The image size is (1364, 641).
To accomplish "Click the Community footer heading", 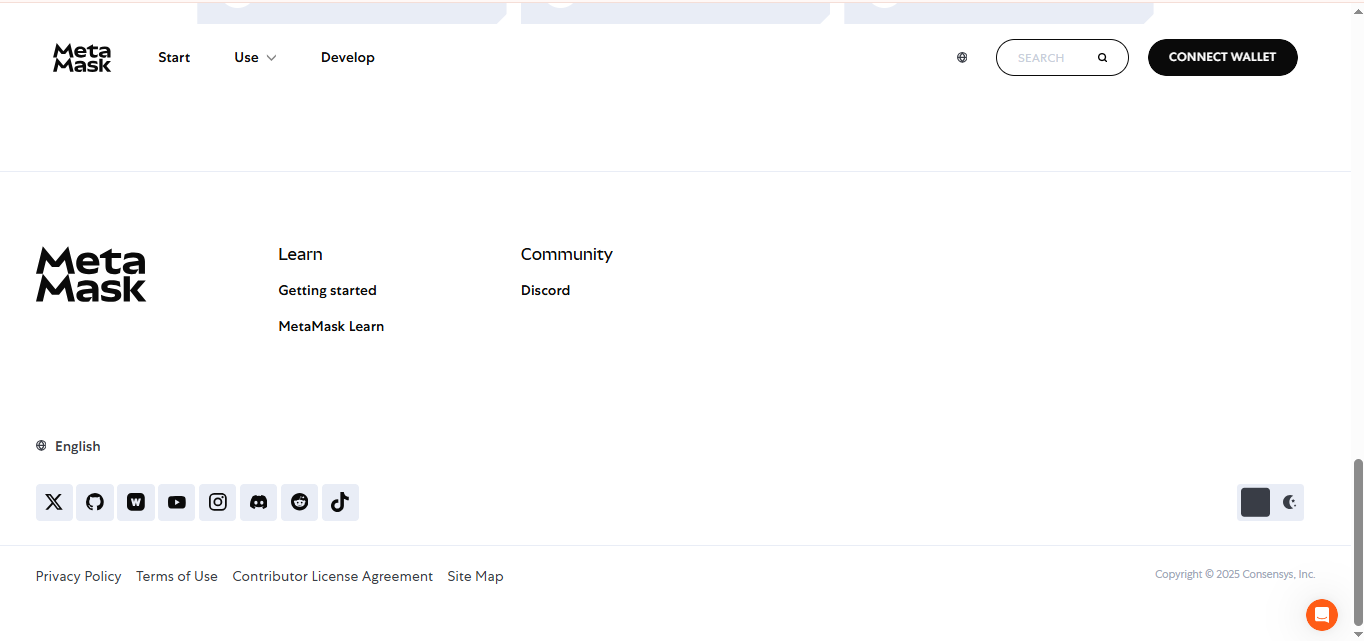I will (x=567, y=254).
